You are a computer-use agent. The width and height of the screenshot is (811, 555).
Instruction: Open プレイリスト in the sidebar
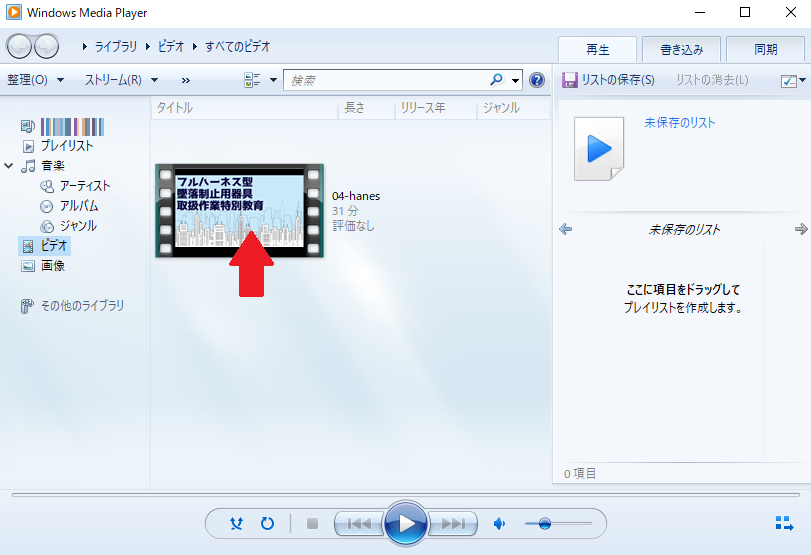click(x=67, y=146)
